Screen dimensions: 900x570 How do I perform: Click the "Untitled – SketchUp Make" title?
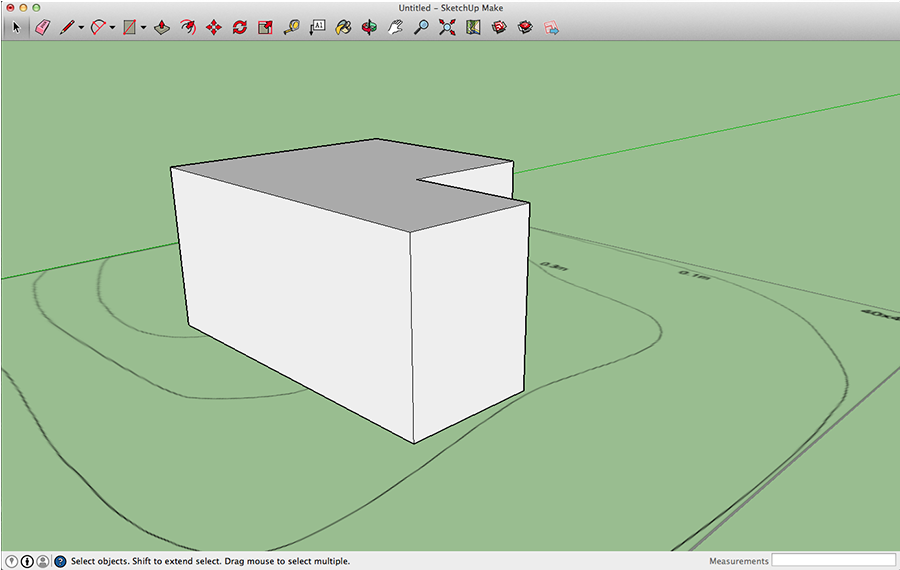[x=451, y=7]
